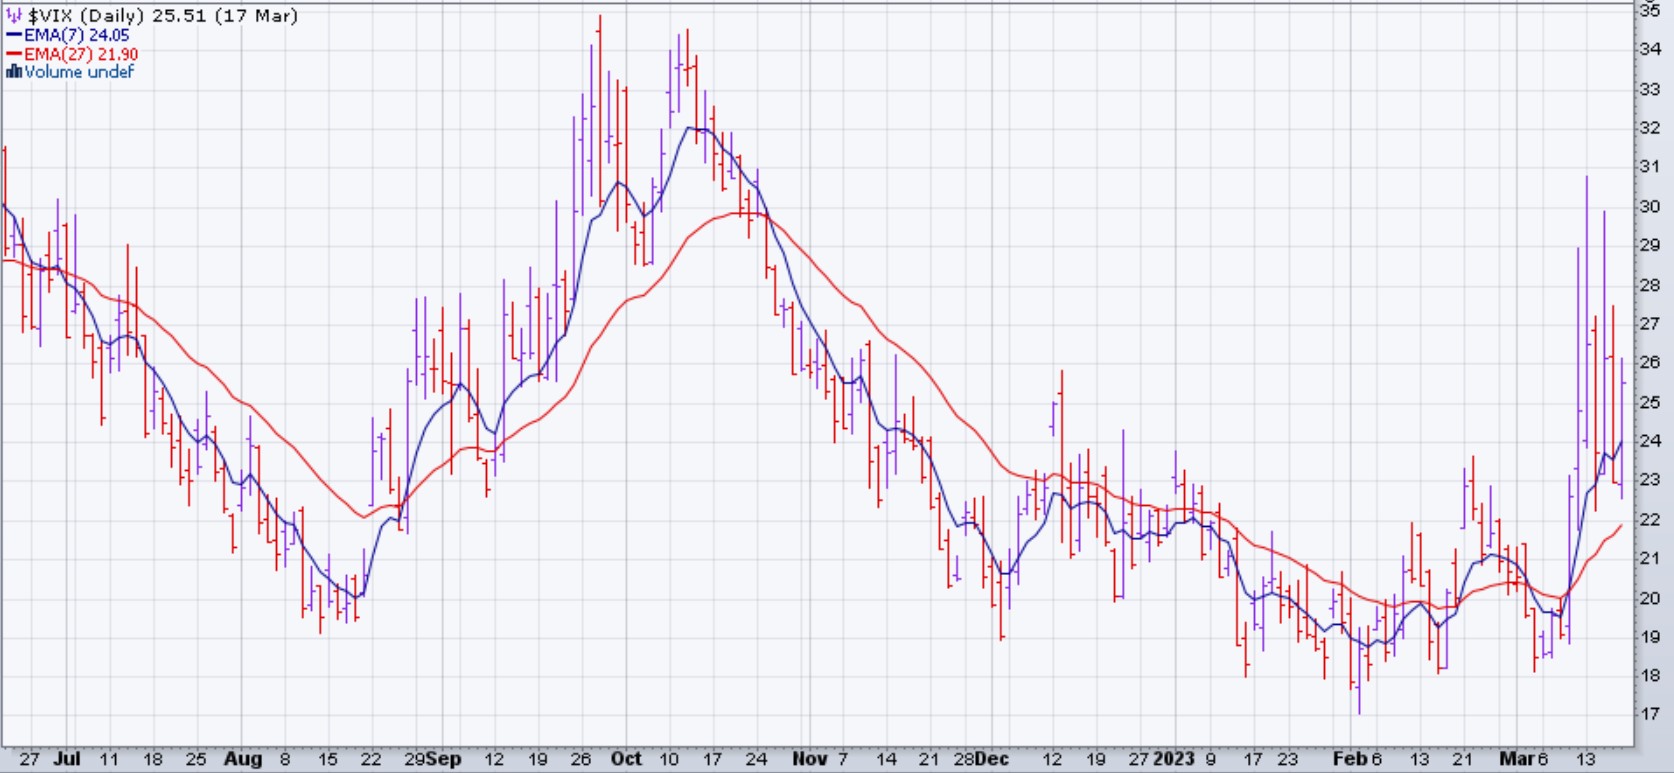
Task: Click the blue EMA(7) legend line swatch
Action: (14, 35)
